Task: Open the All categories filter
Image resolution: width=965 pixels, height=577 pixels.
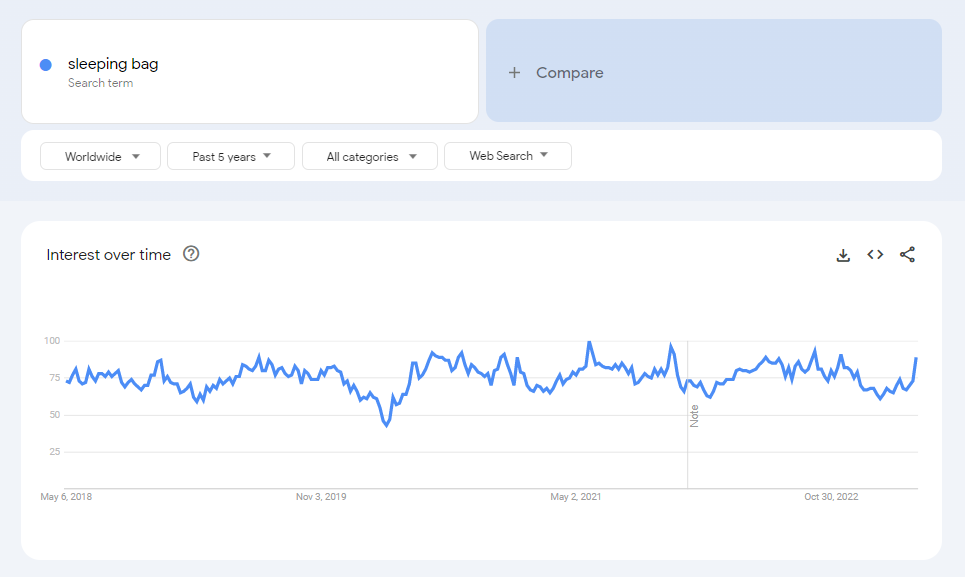Action: (369, 155)
